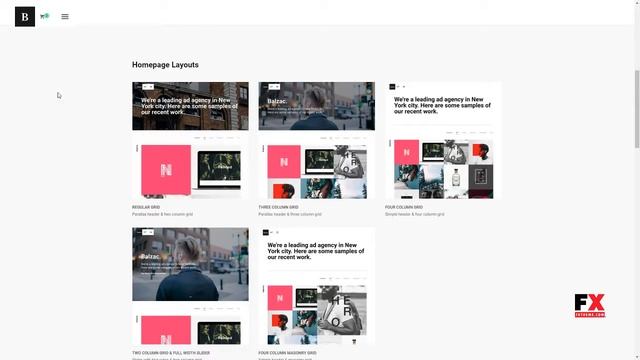
Task: Click the page vertical scrollbar thumb
Action: (637, 109)
